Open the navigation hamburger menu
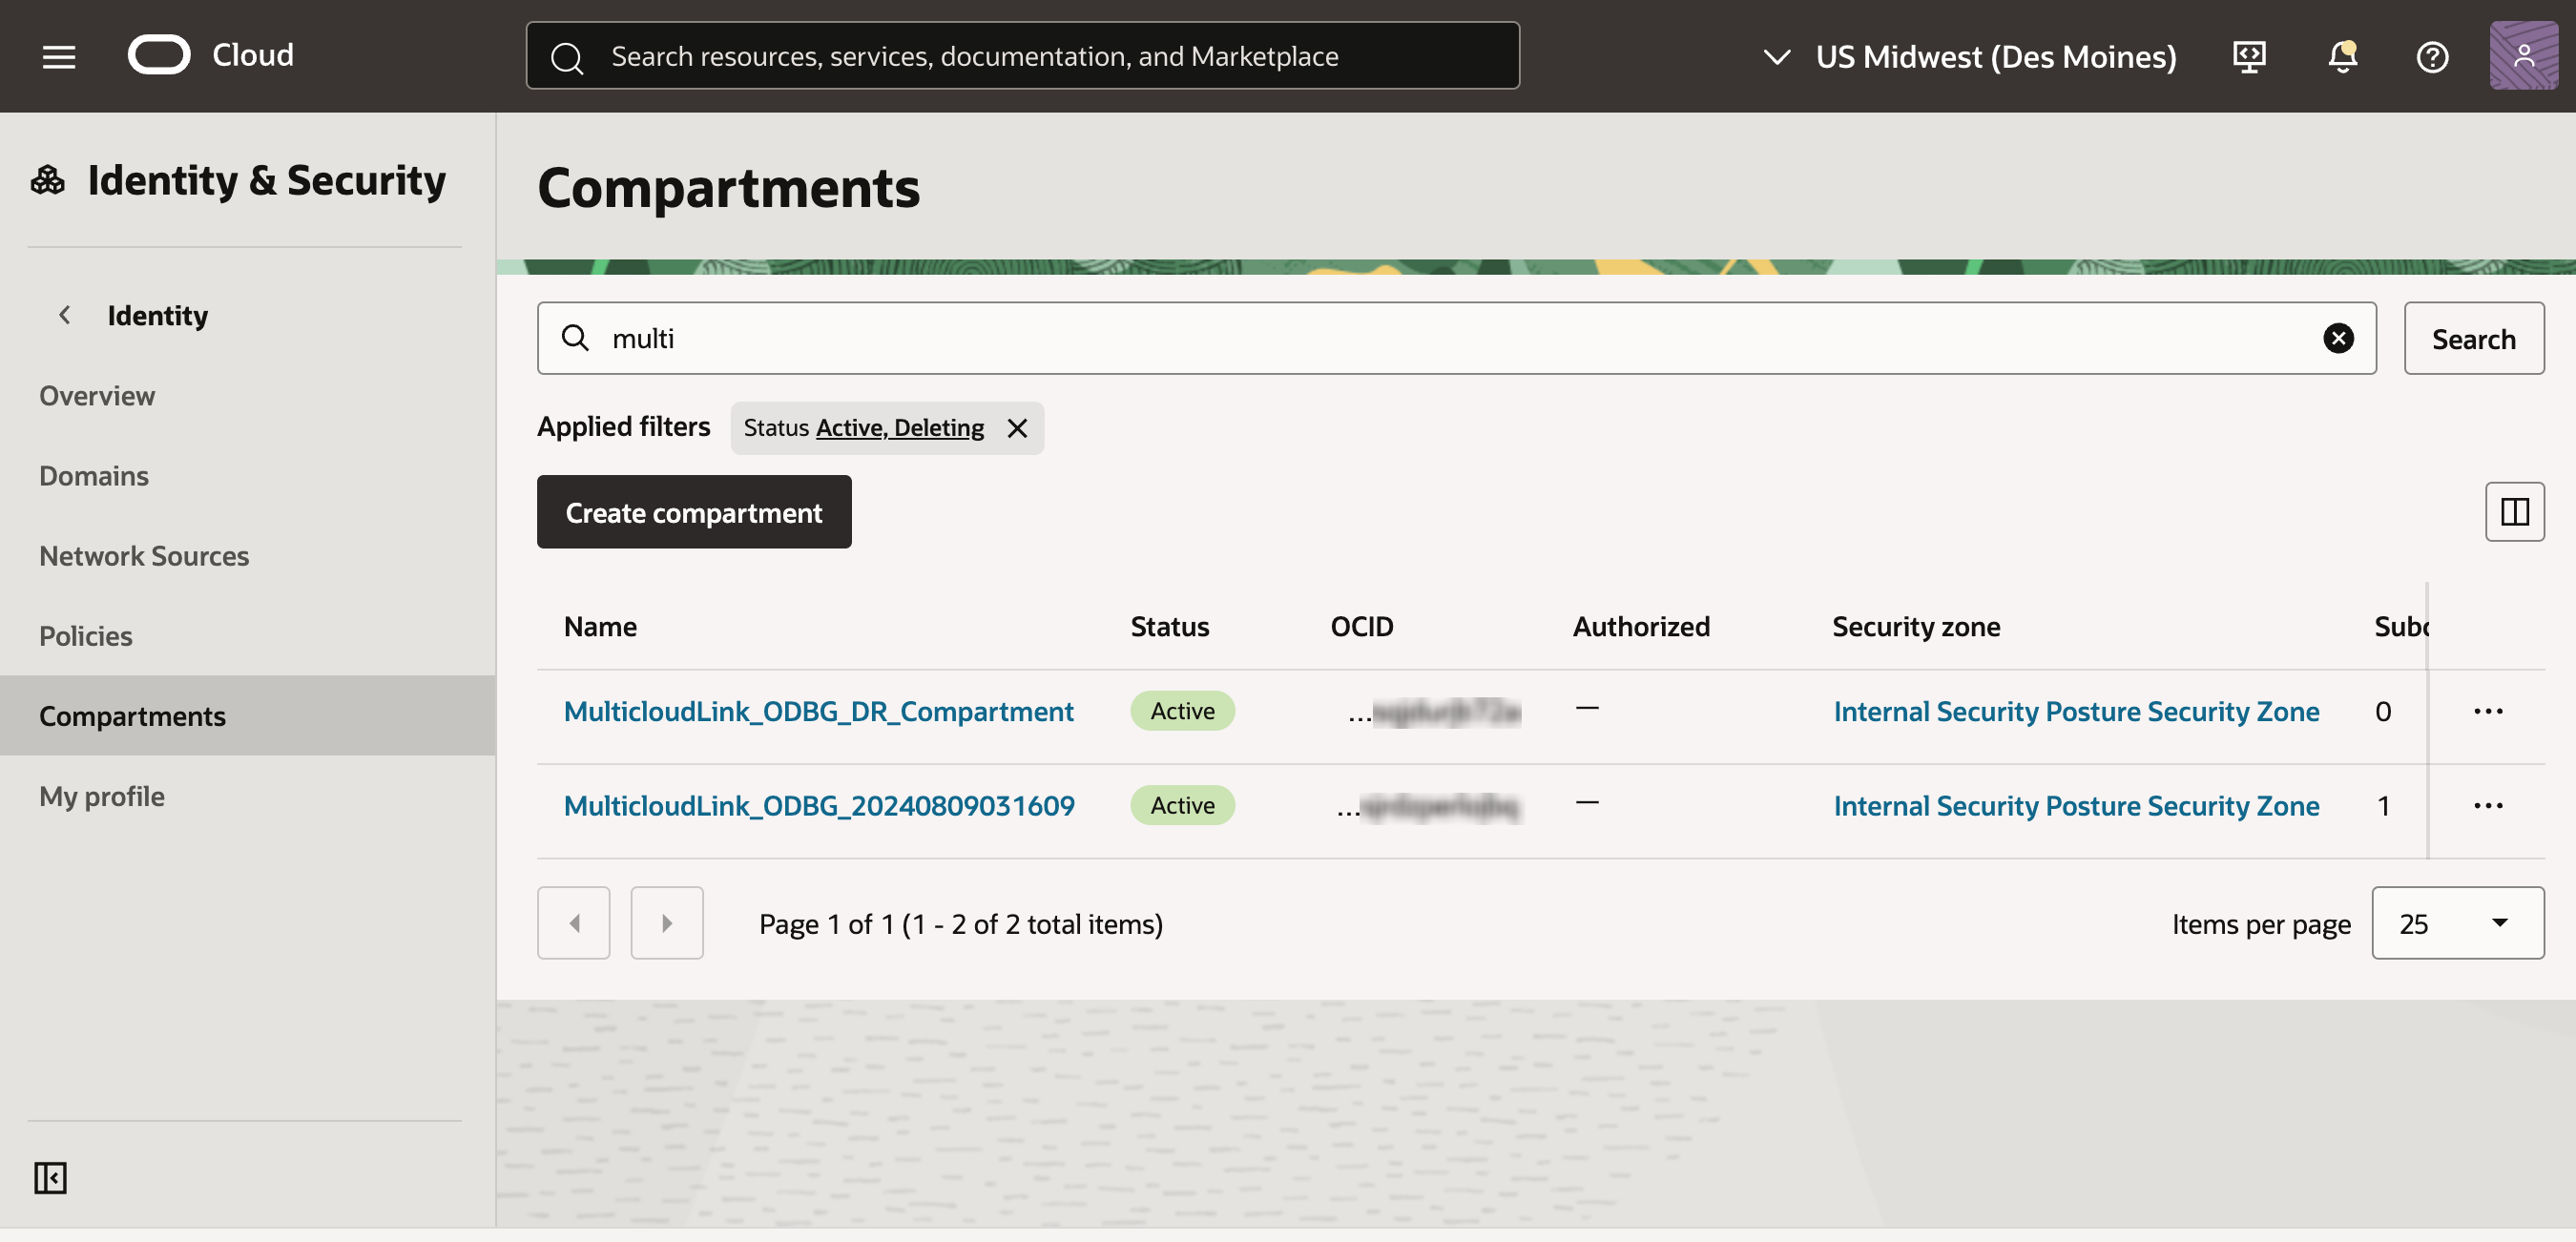2576x1242 pixels. click(57, 56)
